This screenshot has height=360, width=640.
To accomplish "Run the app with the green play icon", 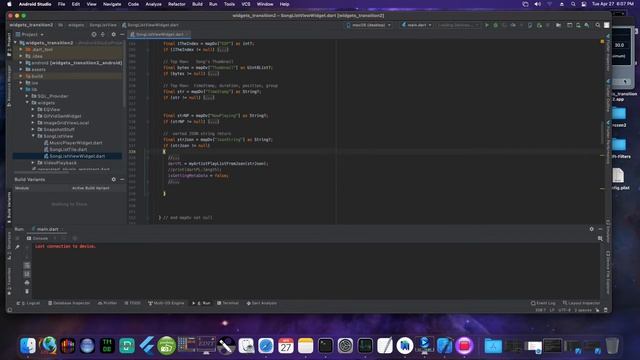I will pyautogui.click(x=487, y=25).
